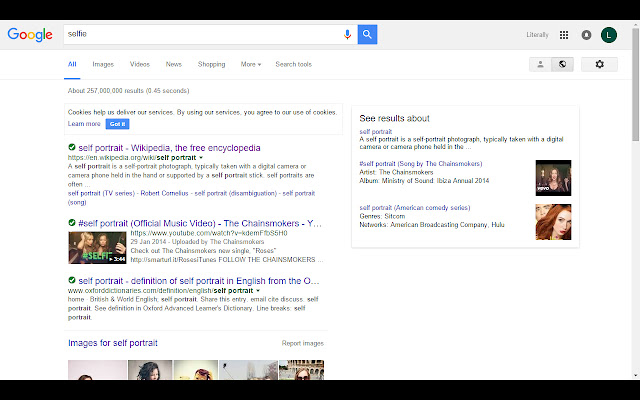
Task: Click About 257,000,000 results text
Action: pyautogui.click(x=129, y=91)
